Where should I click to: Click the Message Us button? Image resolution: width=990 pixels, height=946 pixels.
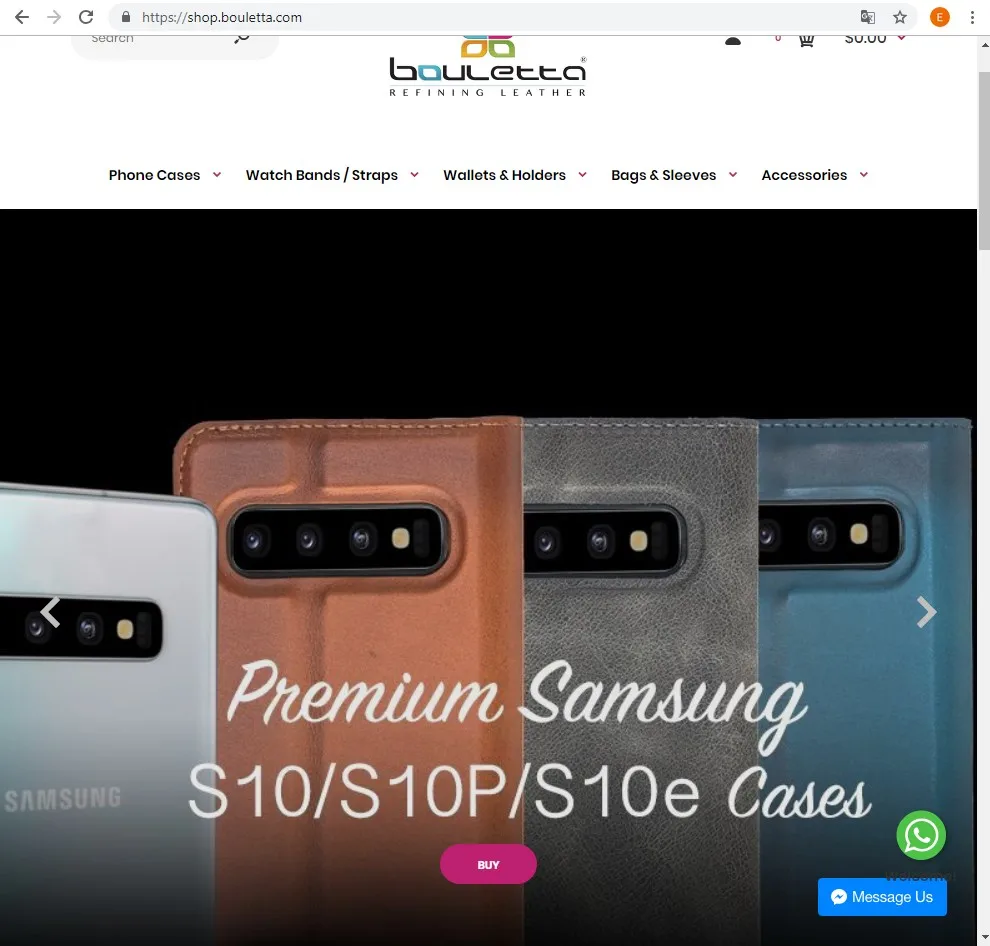click(882, 897)
